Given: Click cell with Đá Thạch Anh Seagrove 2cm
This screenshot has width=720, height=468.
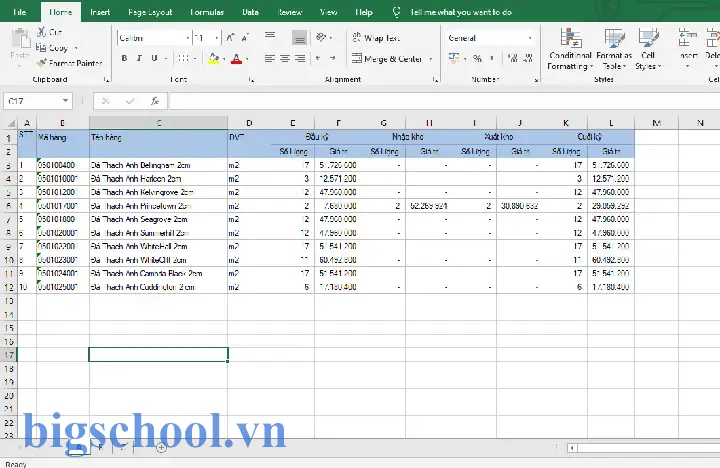Looking at the screenshot, I should 158,219.
